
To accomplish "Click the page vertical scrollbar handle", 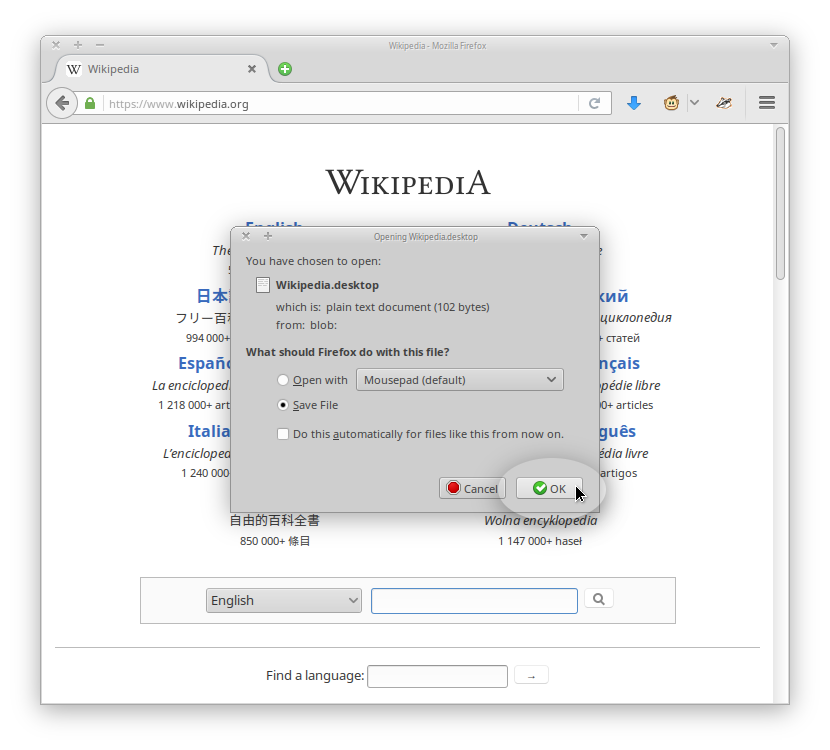I will point(780,203).
